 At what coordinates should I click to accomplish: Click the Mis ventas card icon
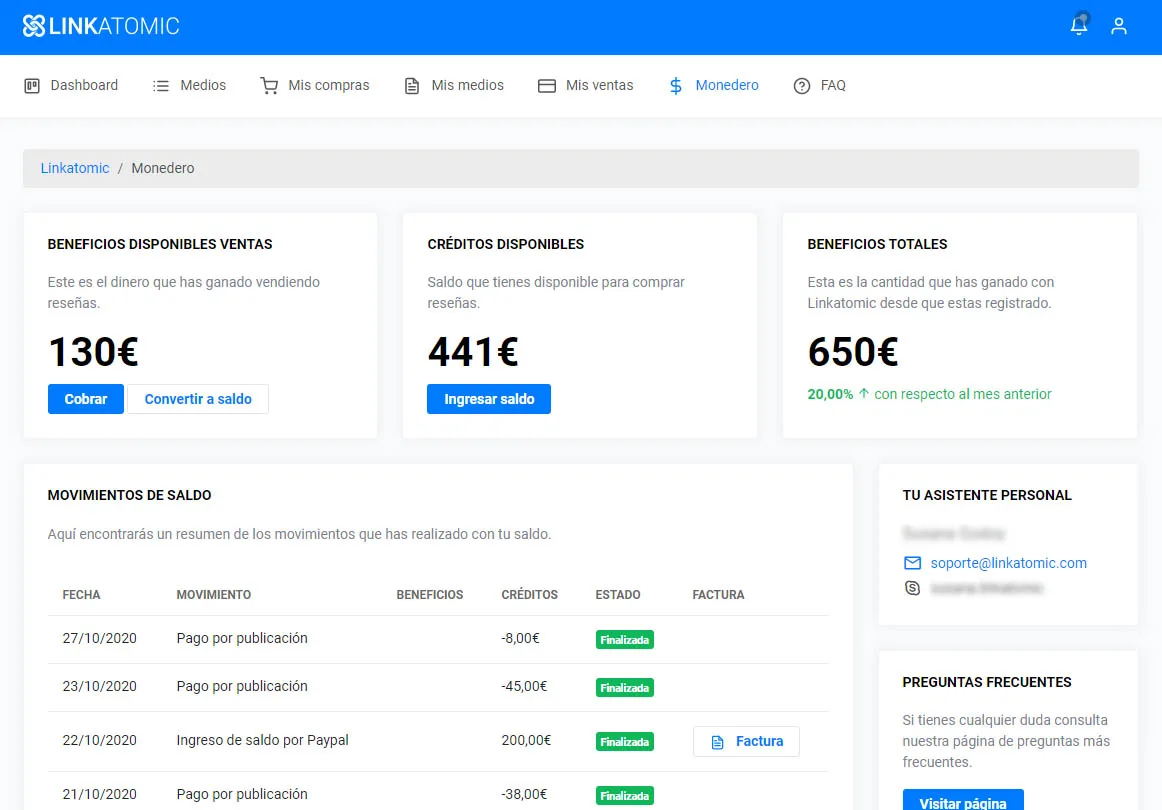[x=546, y=86]
